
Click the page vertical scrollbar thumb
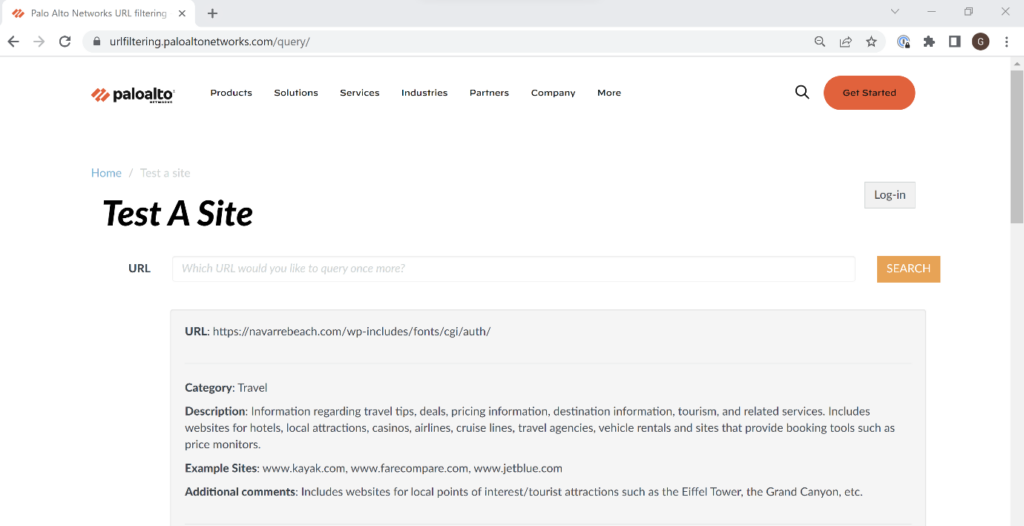pyautogui.click(x=1017, y=146)
